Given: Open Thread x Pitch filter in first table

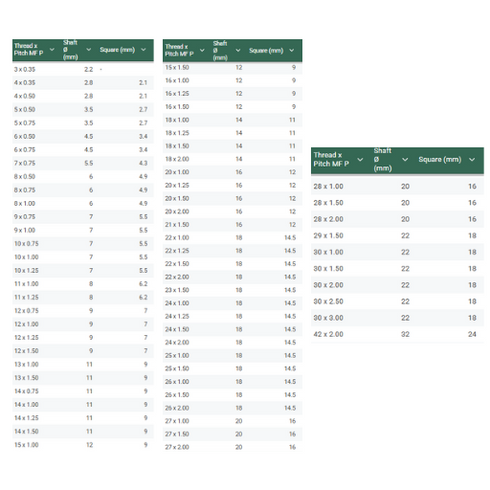Looking at the screenshot, I should coord(52,50).
